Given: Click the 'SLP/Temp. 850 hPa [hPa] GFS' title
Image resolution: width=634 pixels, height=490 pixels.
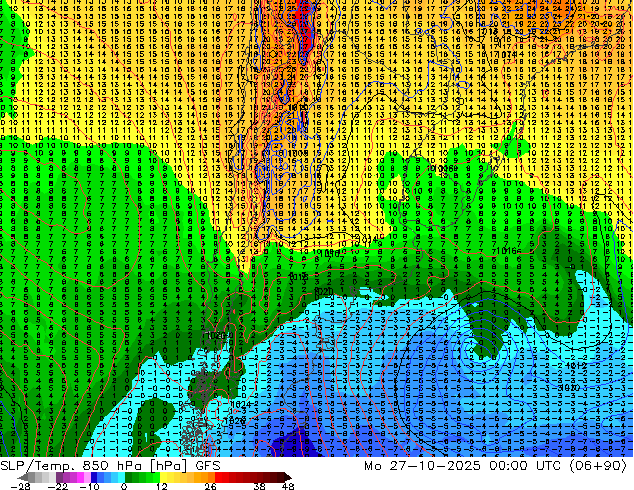Looking at the screenshot, I should tap(110, 466).
